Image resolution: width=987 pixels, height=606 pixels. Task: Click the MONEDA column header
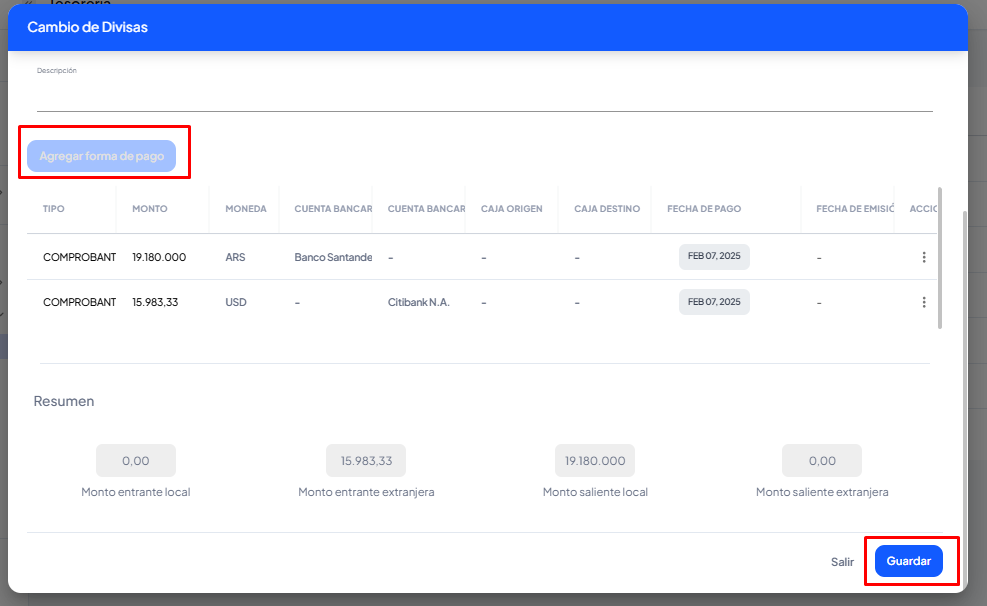(246, 209)
